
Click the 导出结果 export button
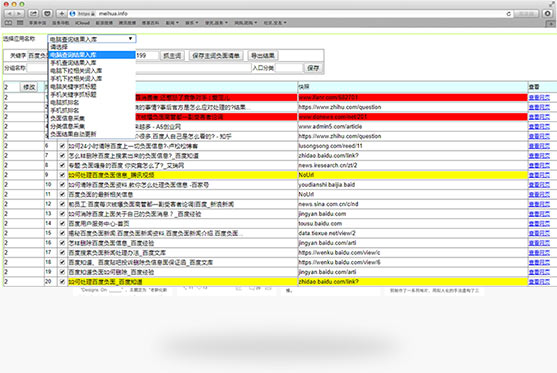coord(263,55)
